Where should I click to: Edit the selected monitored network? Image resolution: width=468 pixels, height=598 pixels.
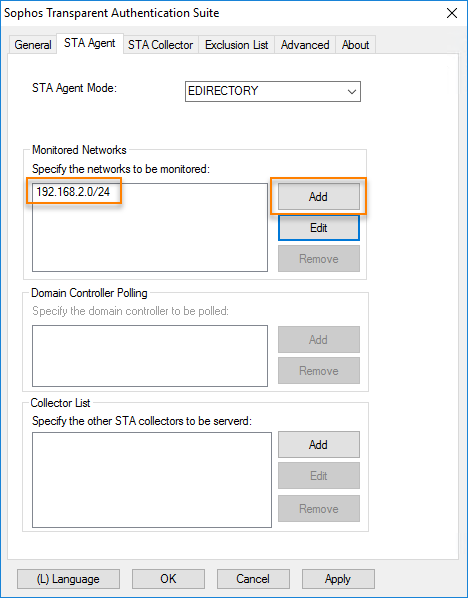click(x=318, y=228)
